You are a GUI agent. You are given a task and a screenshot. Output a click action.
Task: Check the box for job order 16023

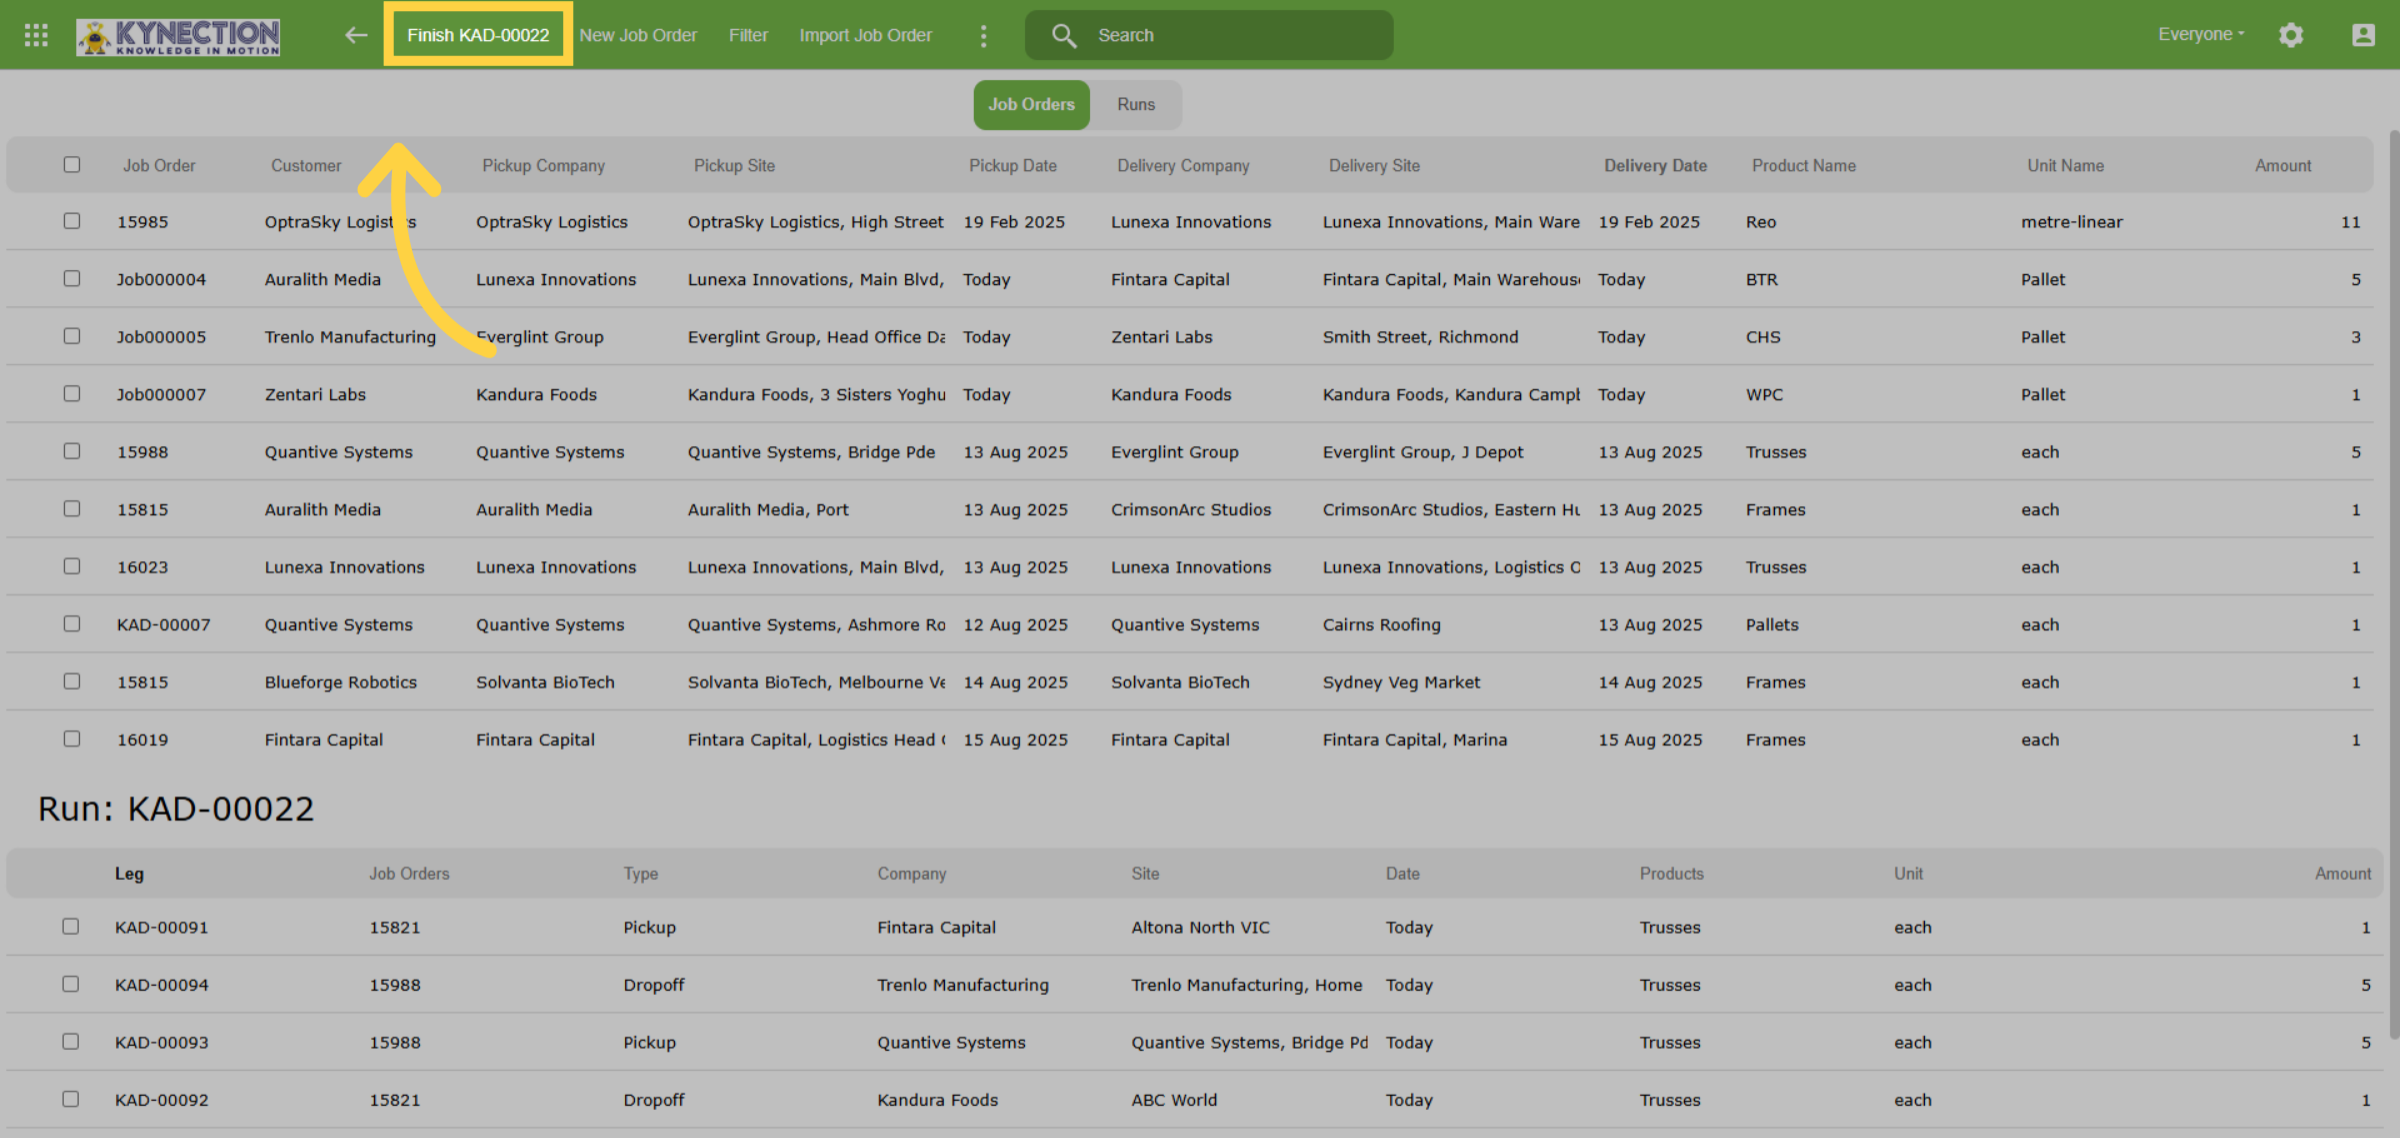click(x=72, y=566)
